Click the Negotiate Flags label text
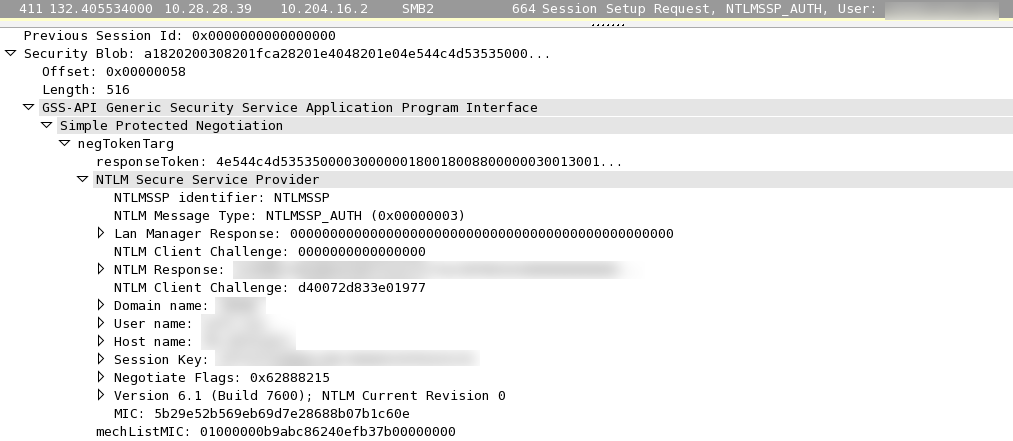This screenshot has width=1013, height=441. click(177, 377)
